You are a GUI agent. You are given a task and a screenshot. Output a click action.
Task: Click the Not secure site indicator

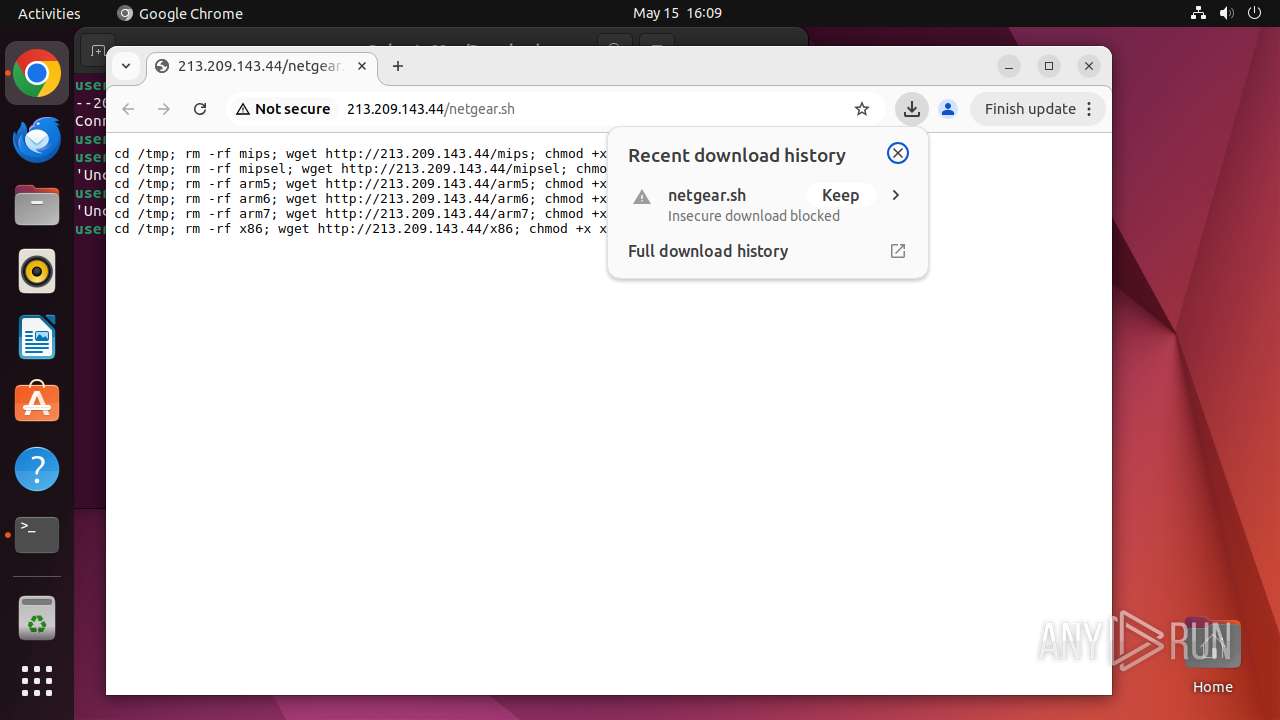(x=283, y=109)
